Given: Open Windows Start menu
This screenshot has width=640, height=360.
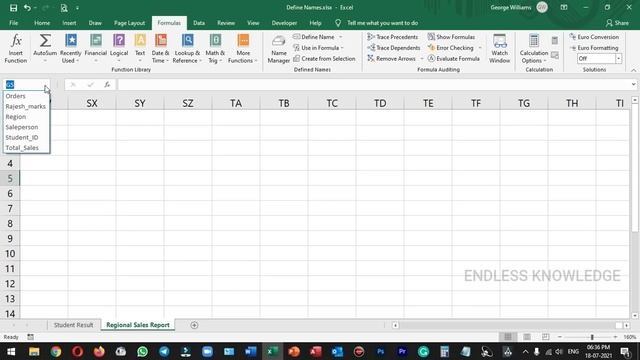Looking at the screenshot, I should click(x=11, y=351).
